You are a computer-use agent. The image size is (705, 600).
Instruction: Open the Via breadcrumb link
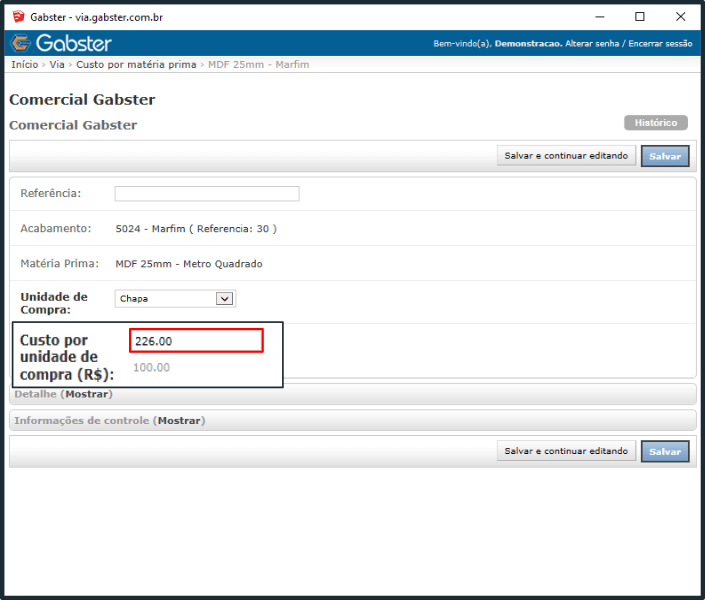[57, 64]
